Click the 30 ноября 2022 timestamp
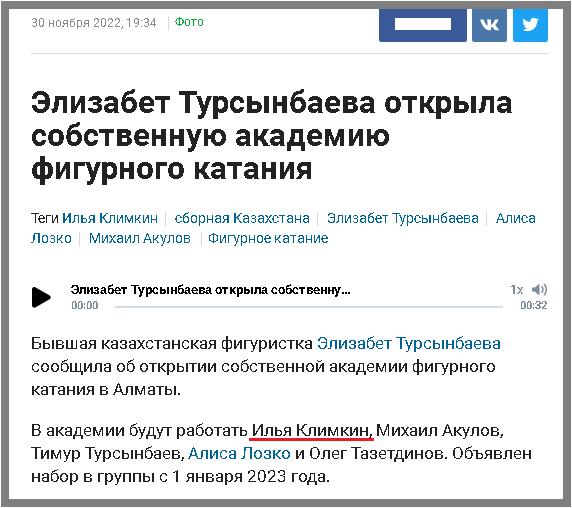 tap(94, 23)
